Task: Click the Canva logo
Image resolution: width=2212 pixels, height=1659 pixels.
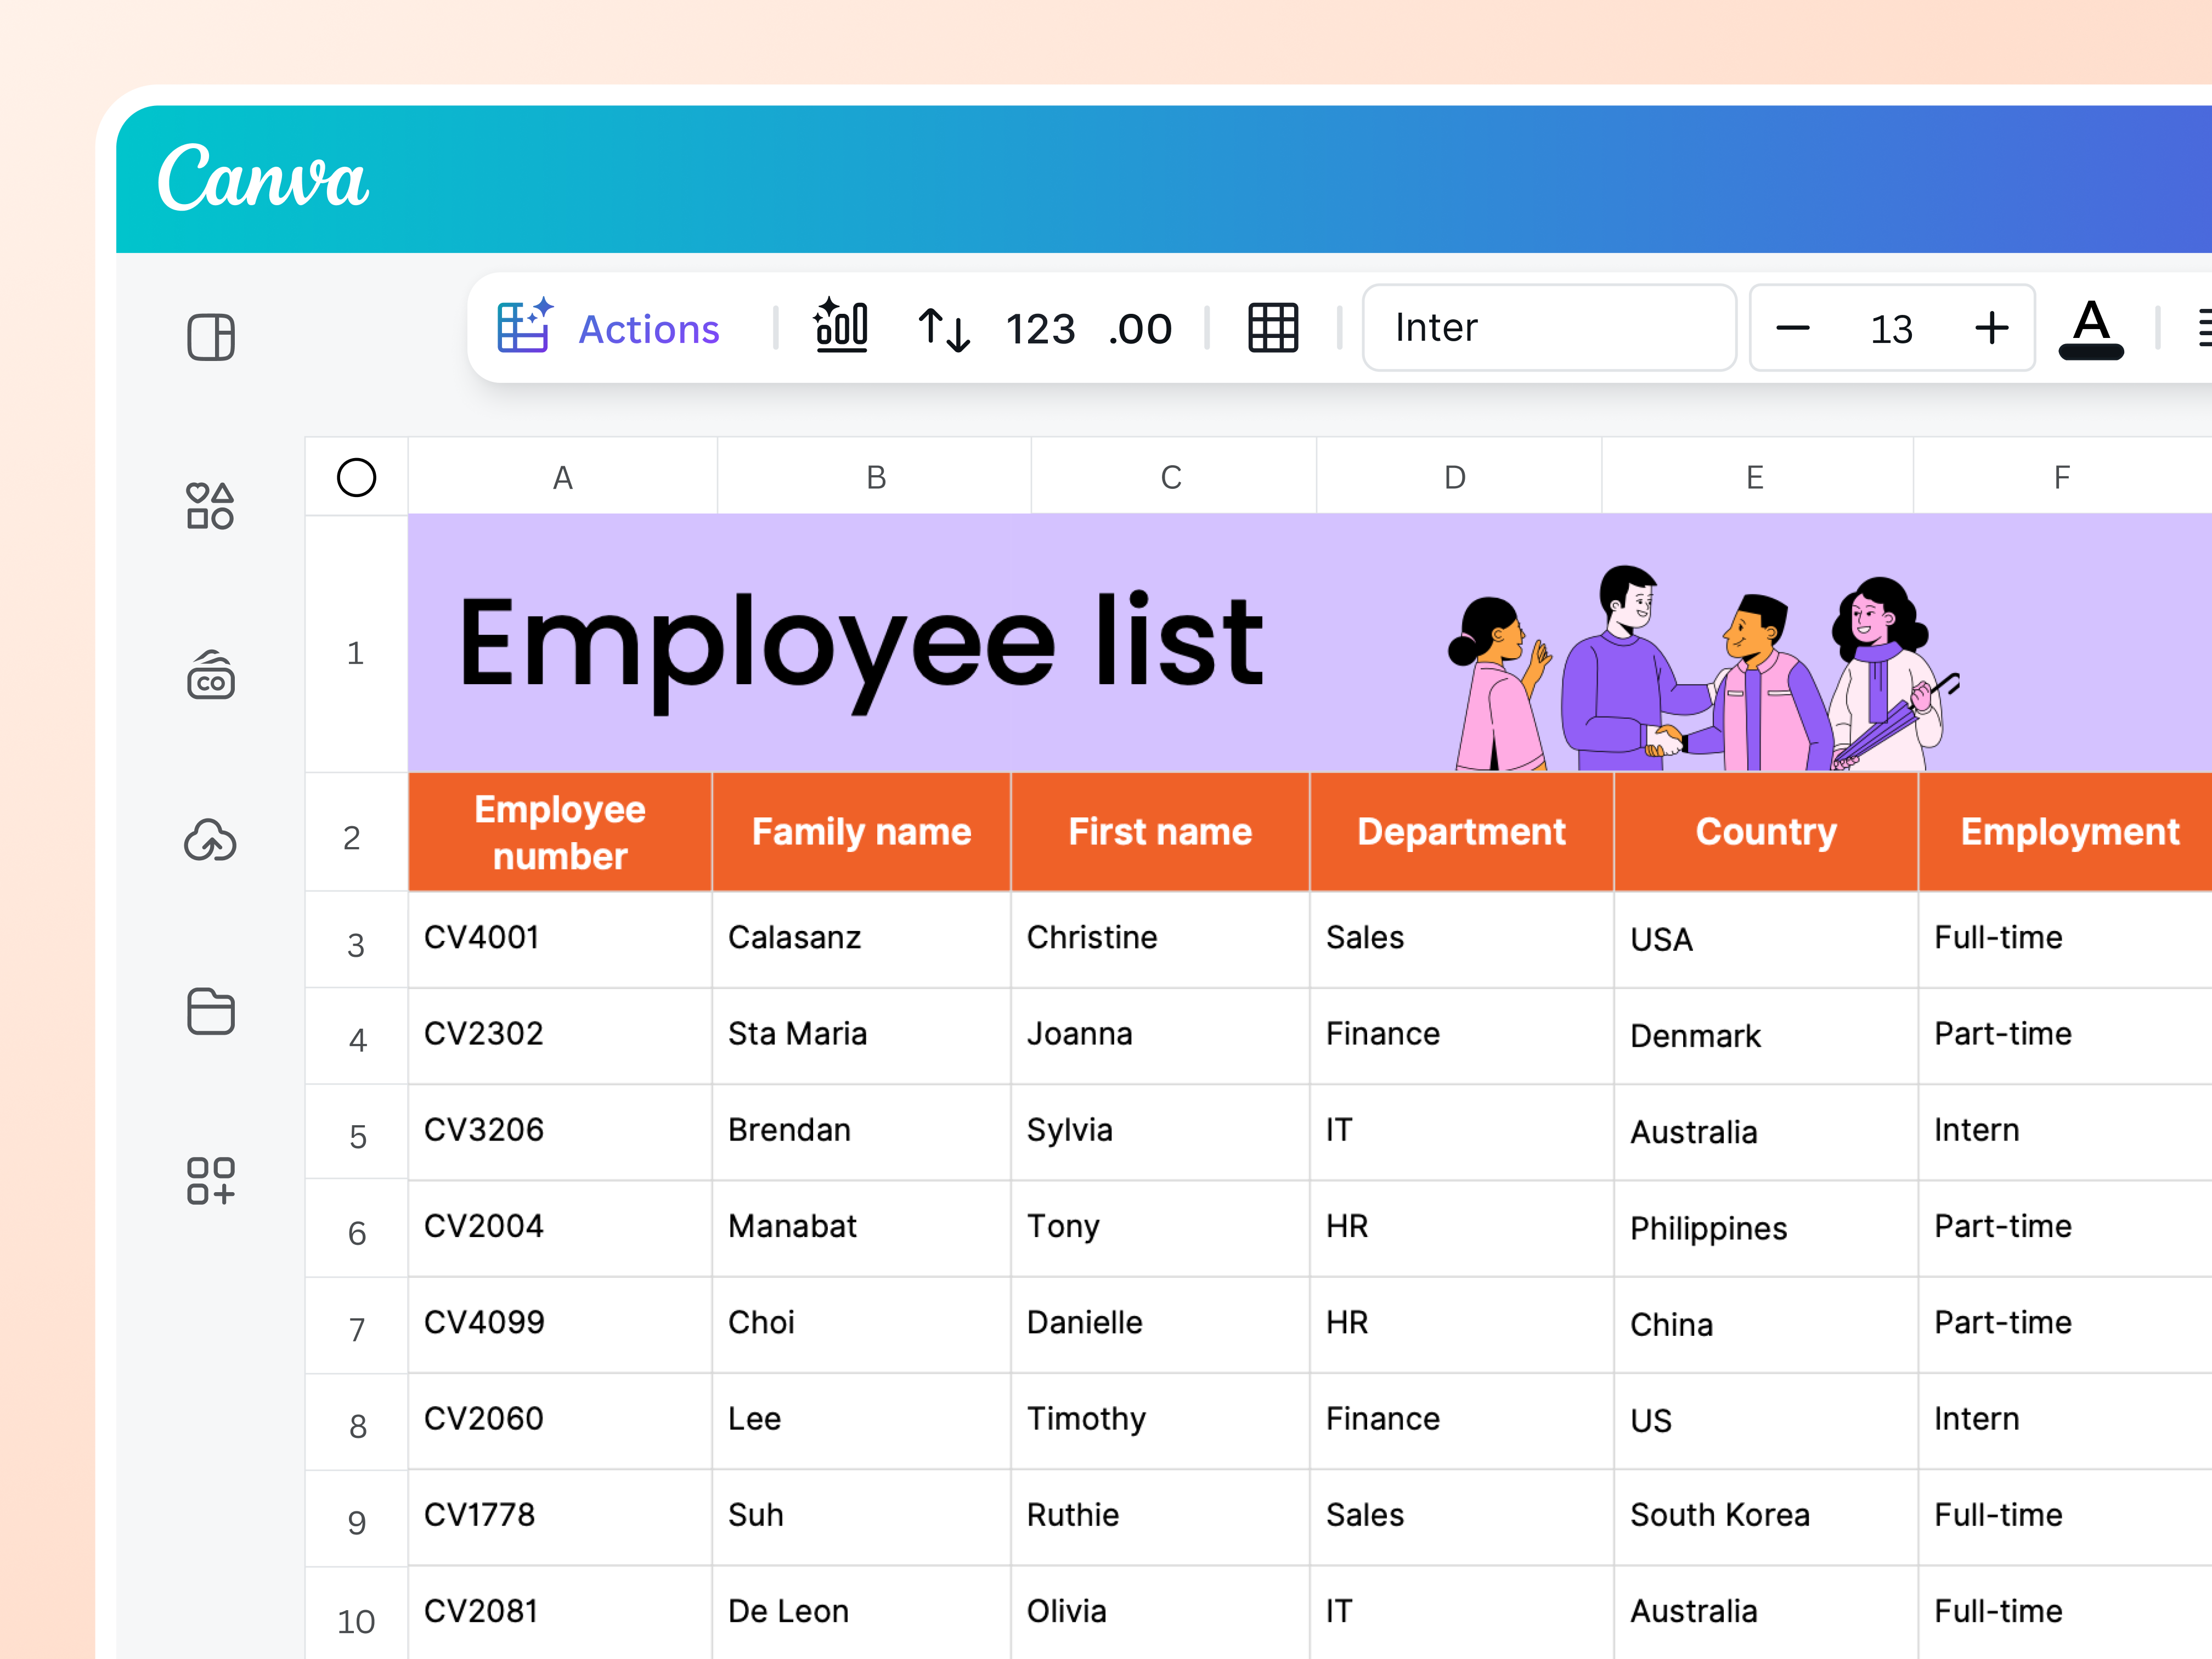Action: point(263,177)
